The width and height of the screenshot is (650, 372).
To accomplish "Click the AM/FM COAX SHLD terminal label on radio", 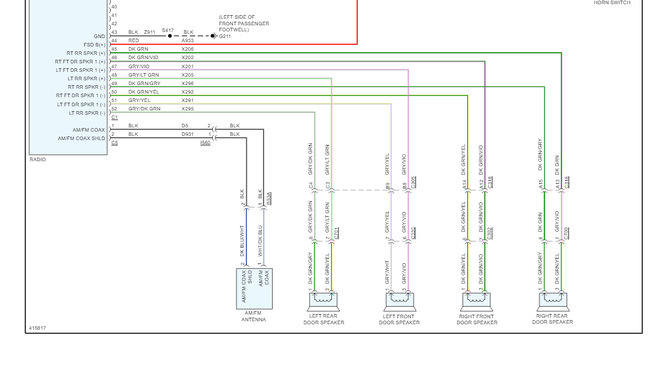I will click(x=82, y=138).
